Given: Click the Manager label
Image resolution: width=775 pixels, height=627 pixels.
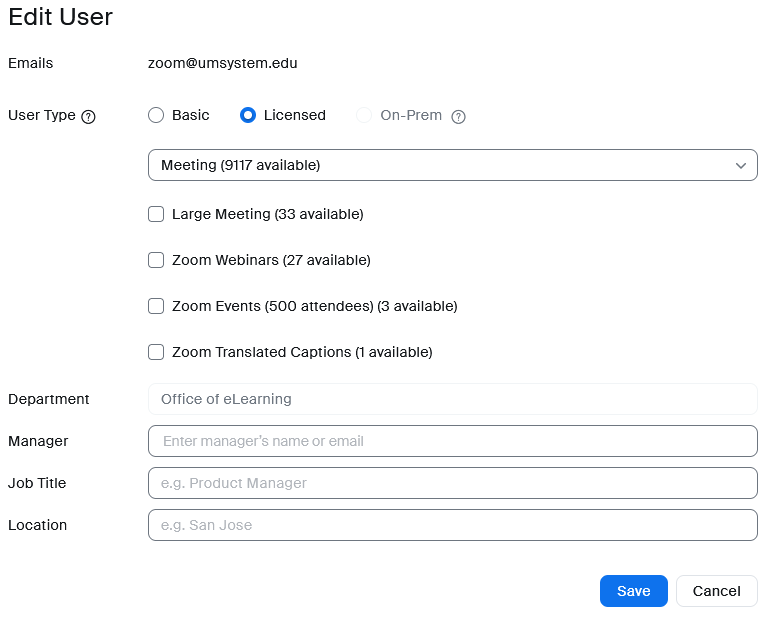Looking at the screenshot, I should [x=38, y=441].
